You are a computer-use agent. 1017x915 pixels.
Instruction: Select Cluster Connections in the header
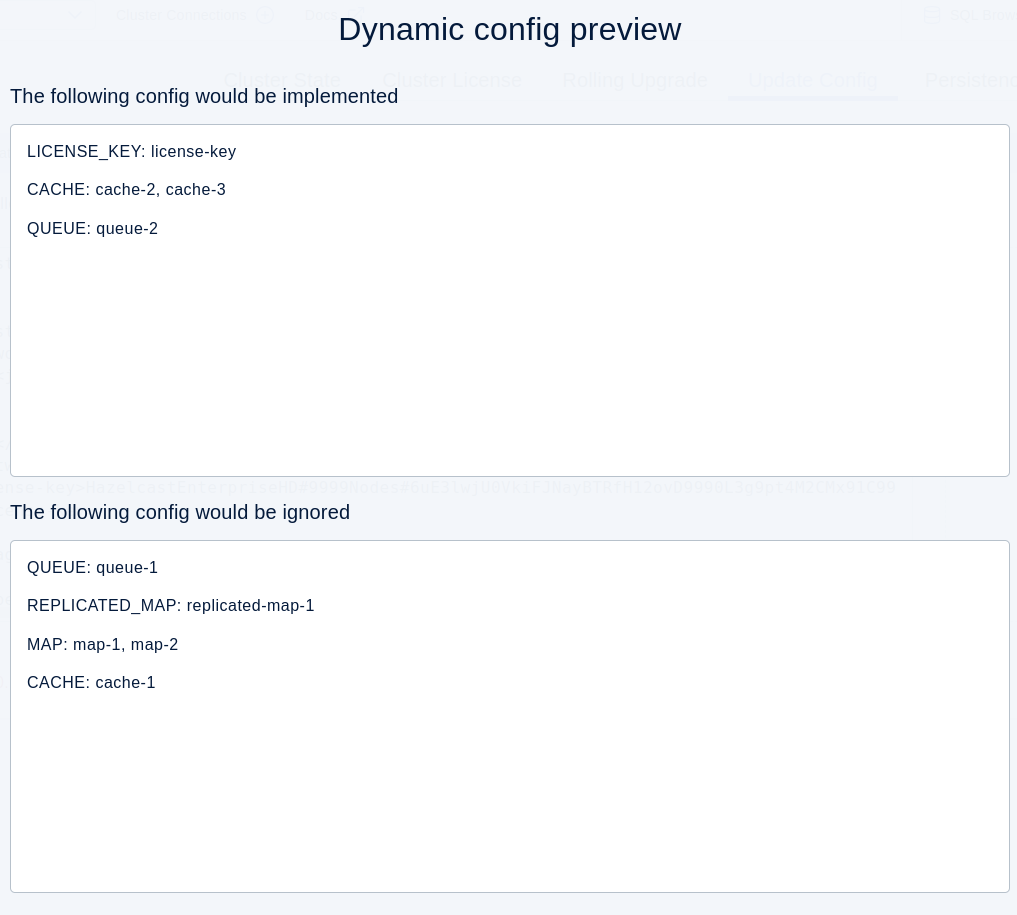pyautogui.click(x=180, y=15)
